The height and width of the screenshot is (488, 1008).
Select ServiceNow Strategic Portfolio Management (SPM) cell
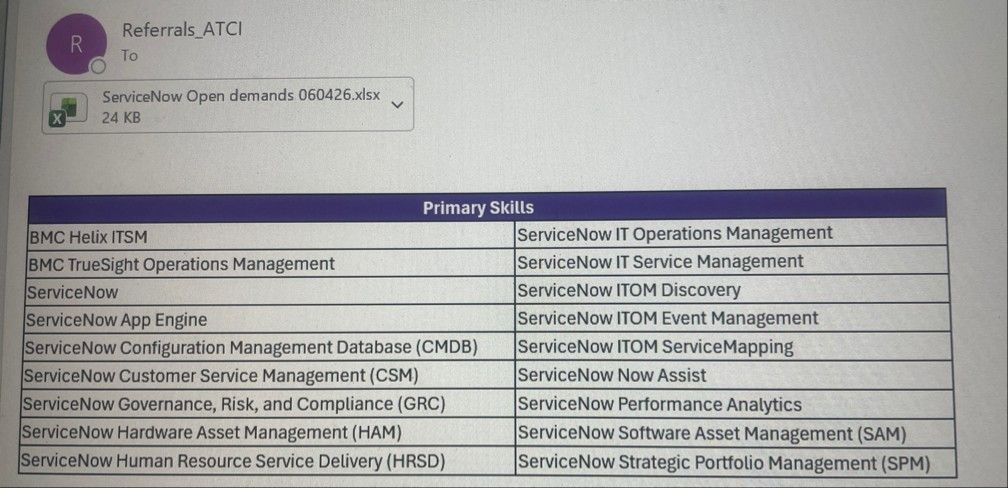click(735, 462)
